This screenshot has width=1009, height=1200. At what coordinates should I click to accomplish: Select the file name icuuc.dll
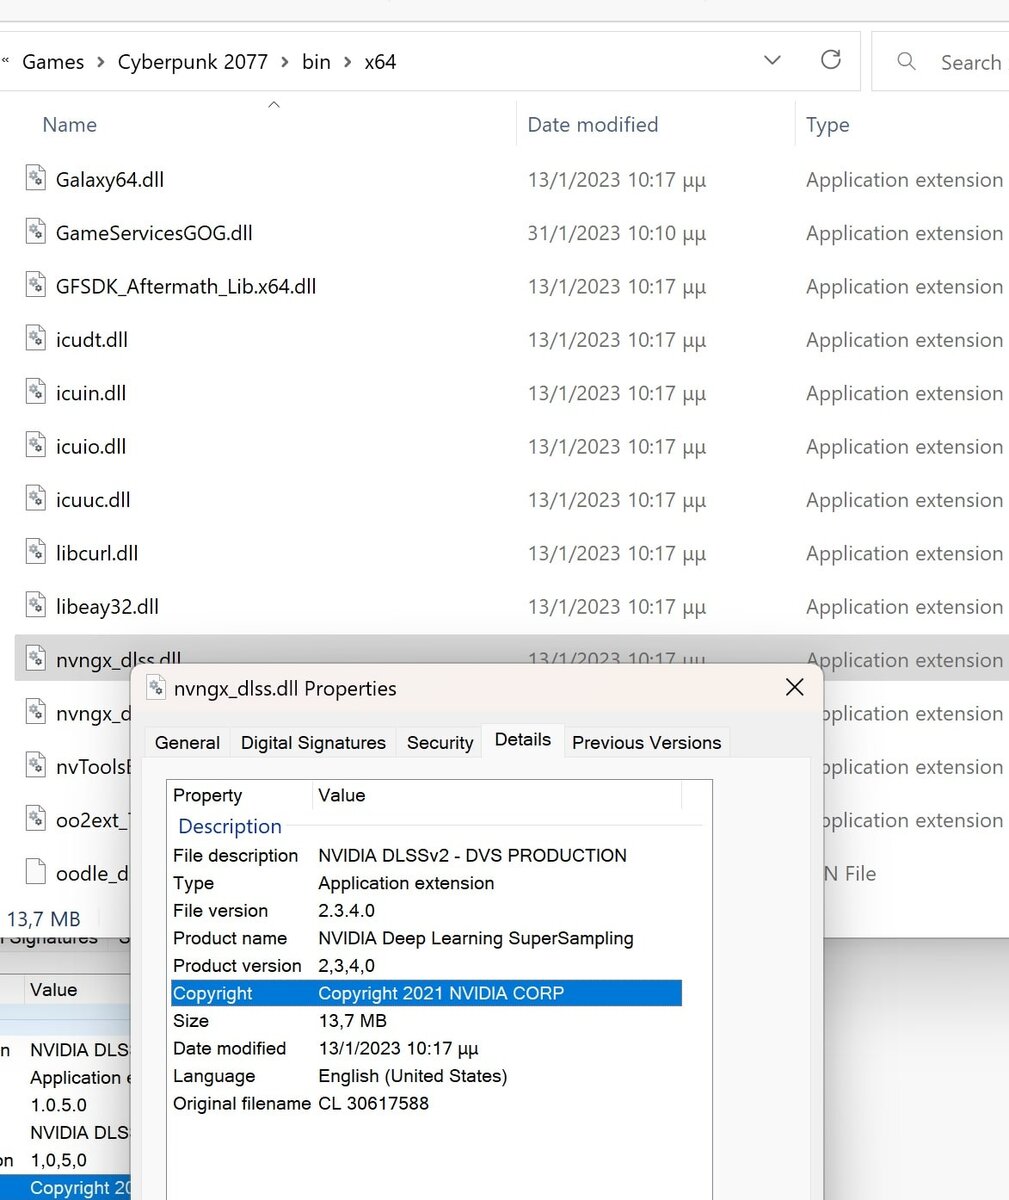pos(93,500)
